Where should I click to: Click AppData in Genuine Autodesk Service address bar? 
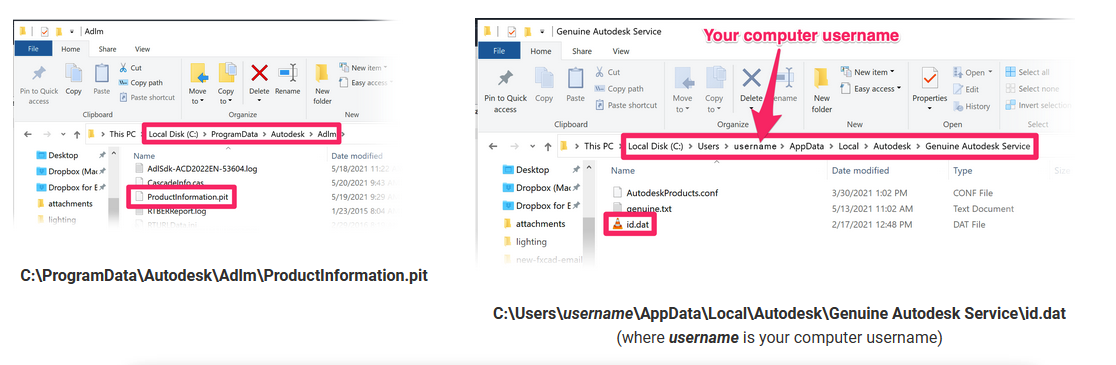(x=805, y=147)
